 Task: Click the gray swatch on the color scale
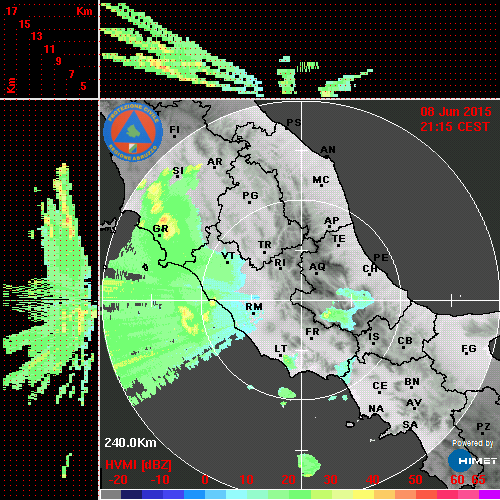click(111, 494)
